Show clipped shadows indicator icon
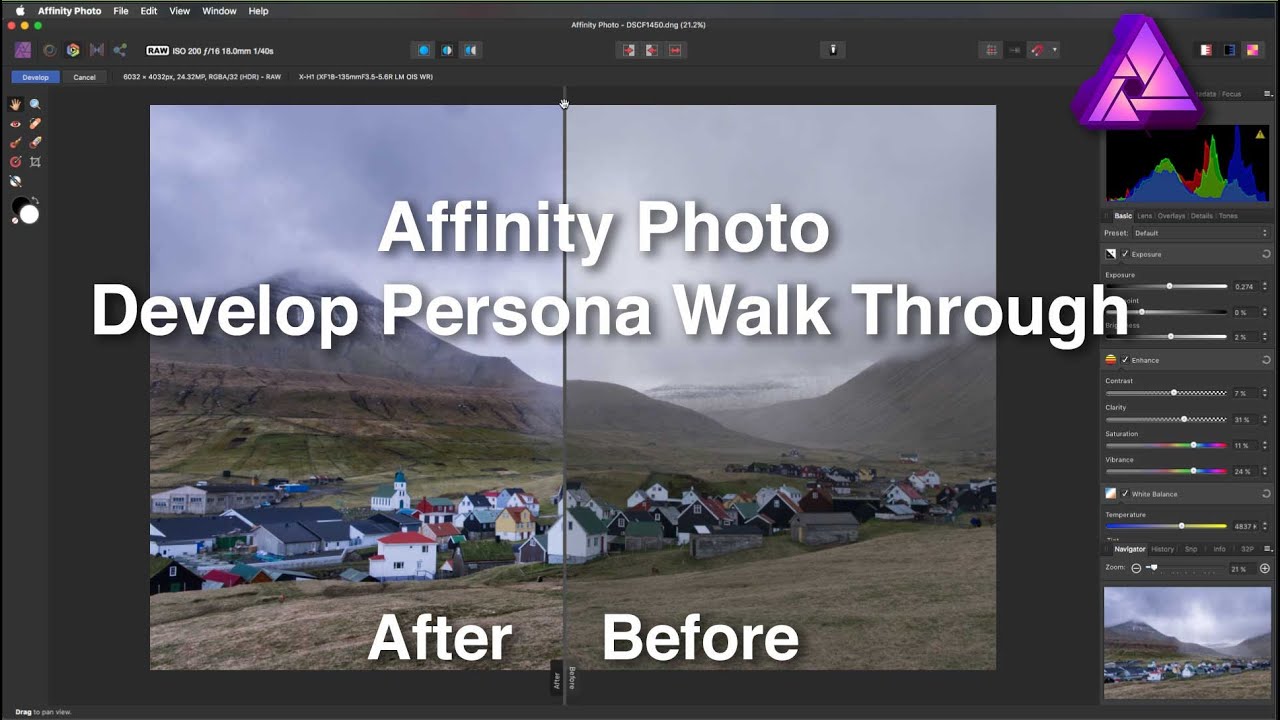Viewport: 1280px width, 720px height. coord(1229,50)
